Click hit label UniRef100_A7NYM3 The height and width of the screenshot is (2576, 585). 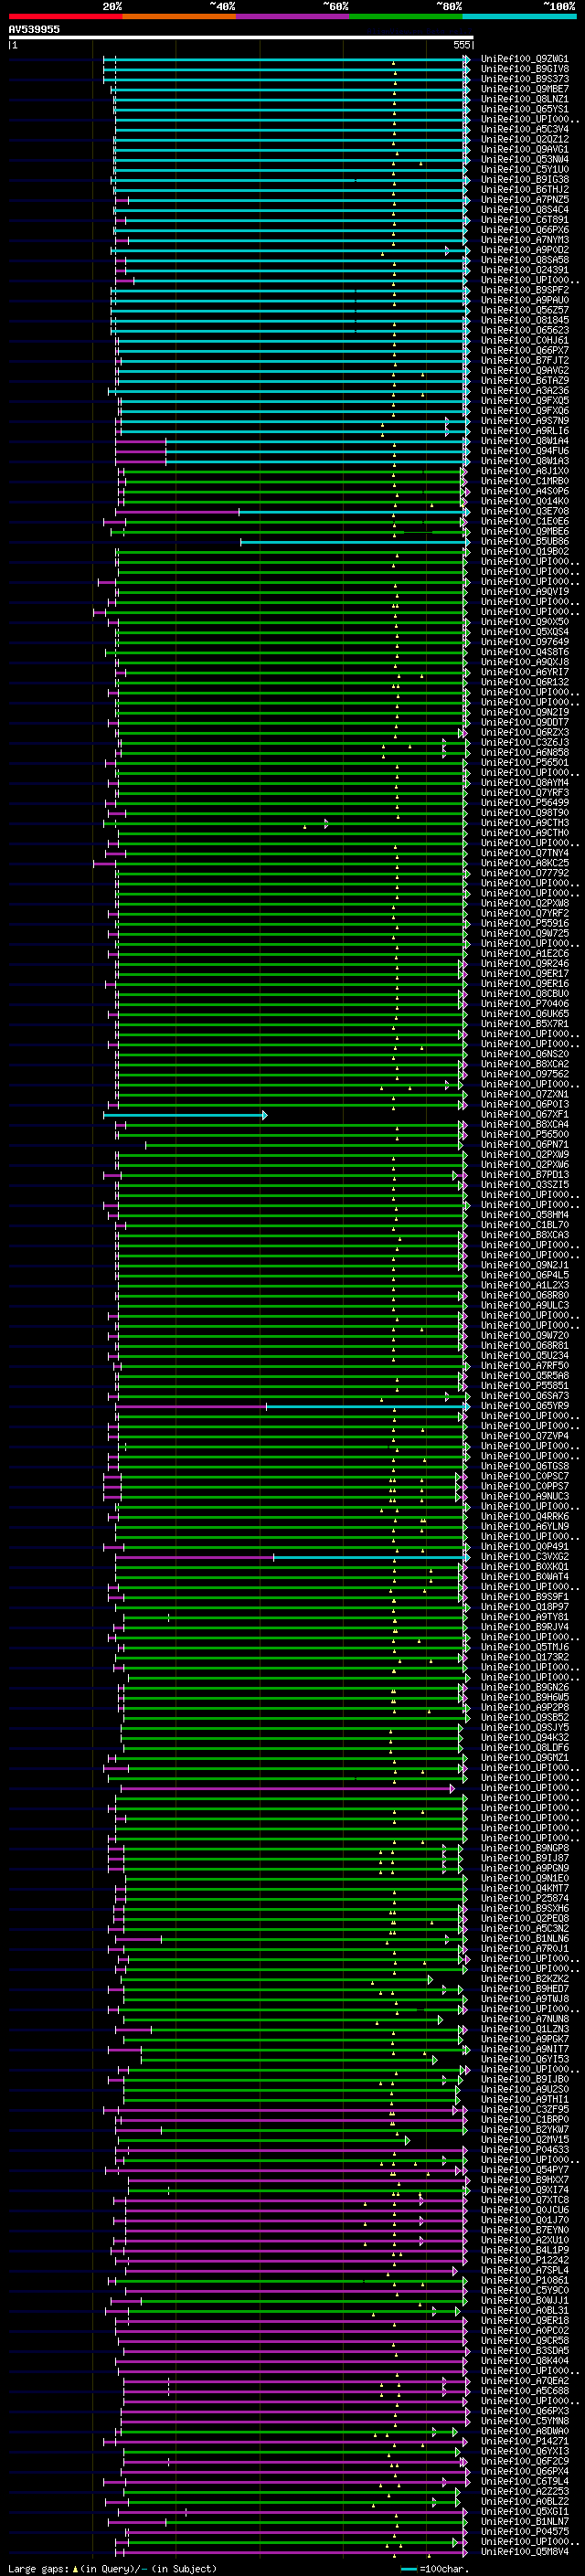coord(525,240)
